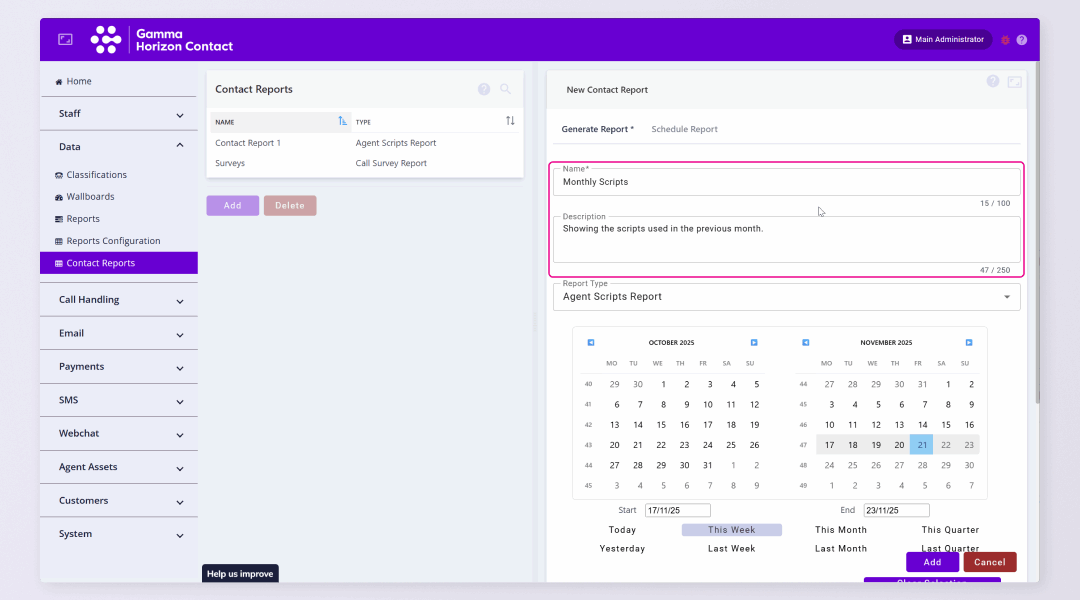Open the Report Type dropdown
This screenshot has height=600, width=1080.
pyautogui.click(x=786, y=297)
